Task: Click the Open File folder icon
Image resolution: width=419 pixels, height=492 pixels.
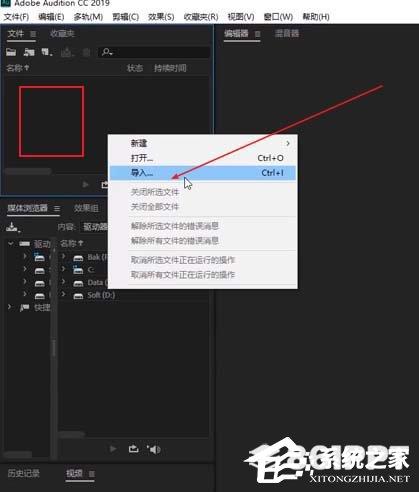Action: point(11,52)
